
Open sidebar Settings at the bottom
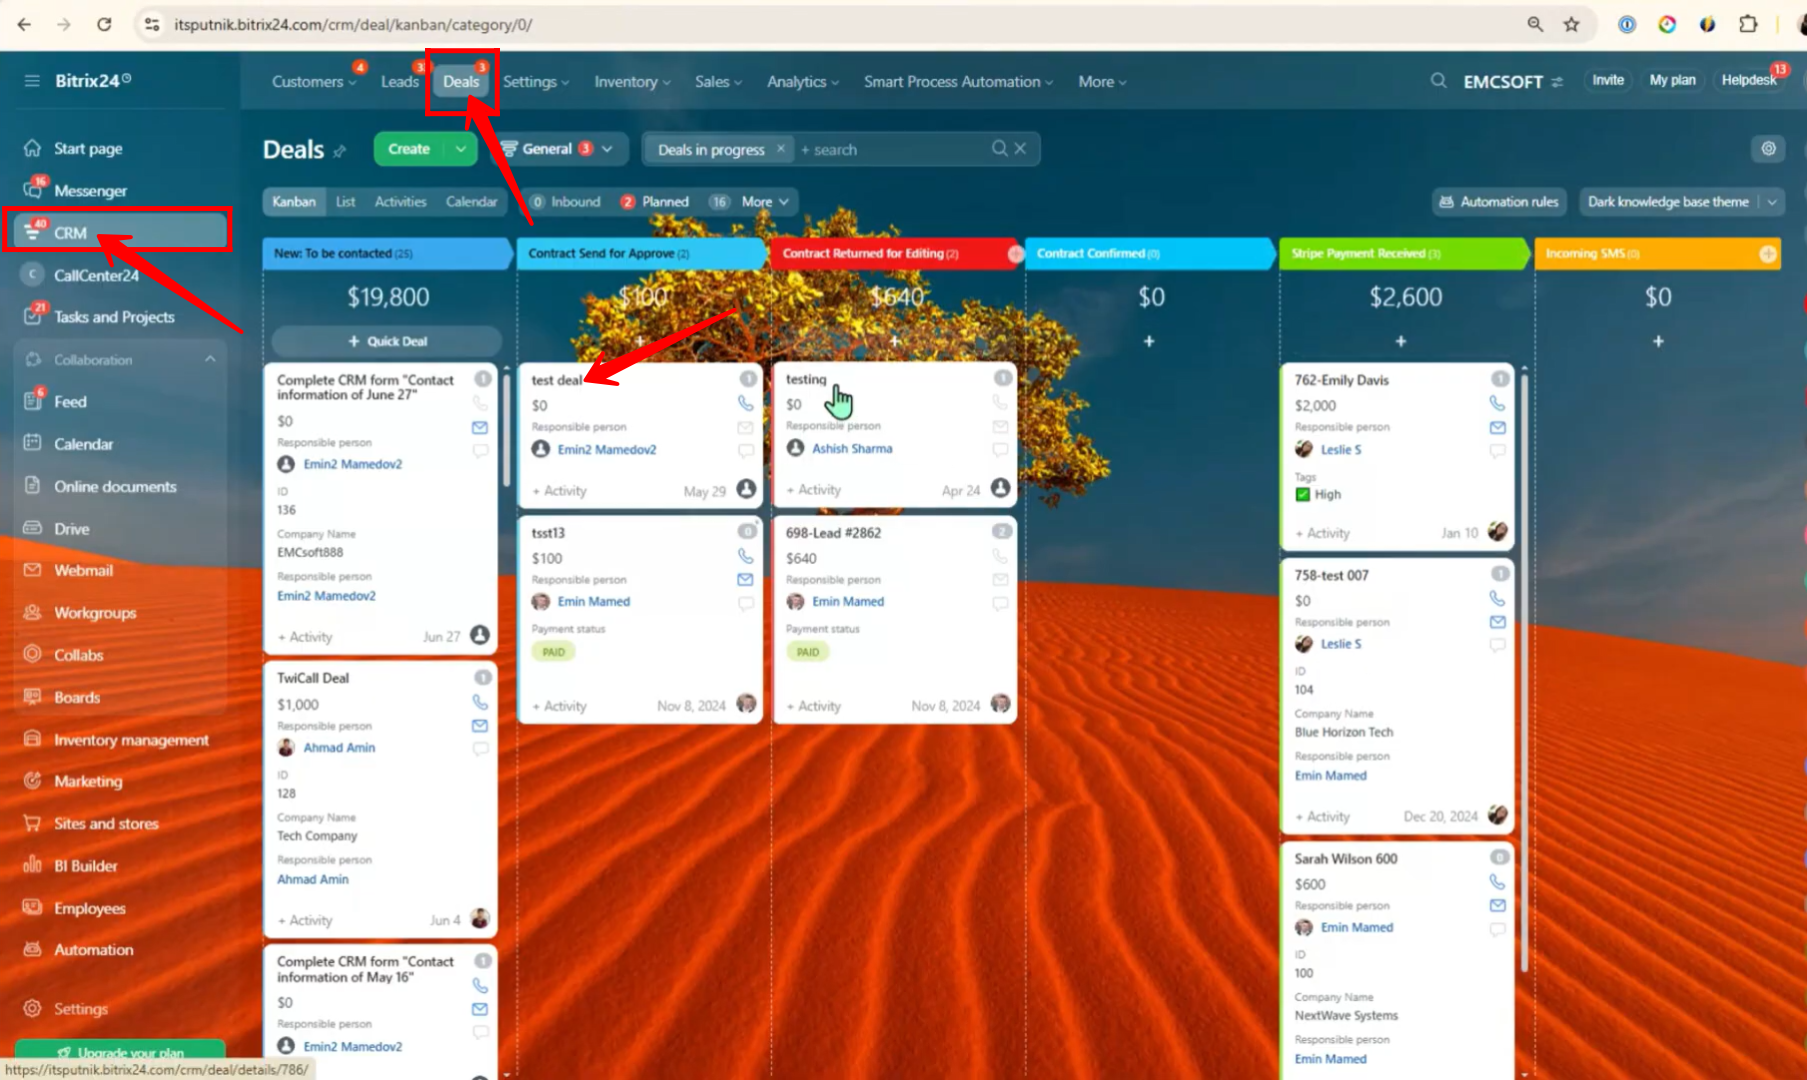pos(80,1009)
